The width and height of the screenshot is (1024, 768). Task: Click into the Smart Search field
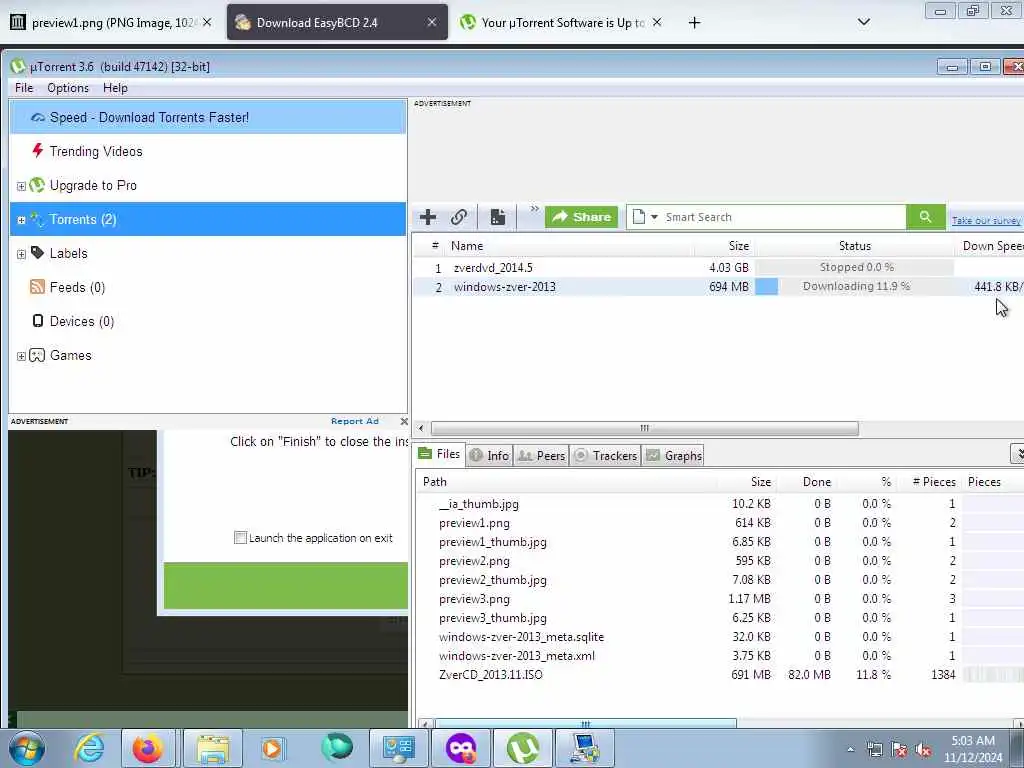click(x=783, y=217)
